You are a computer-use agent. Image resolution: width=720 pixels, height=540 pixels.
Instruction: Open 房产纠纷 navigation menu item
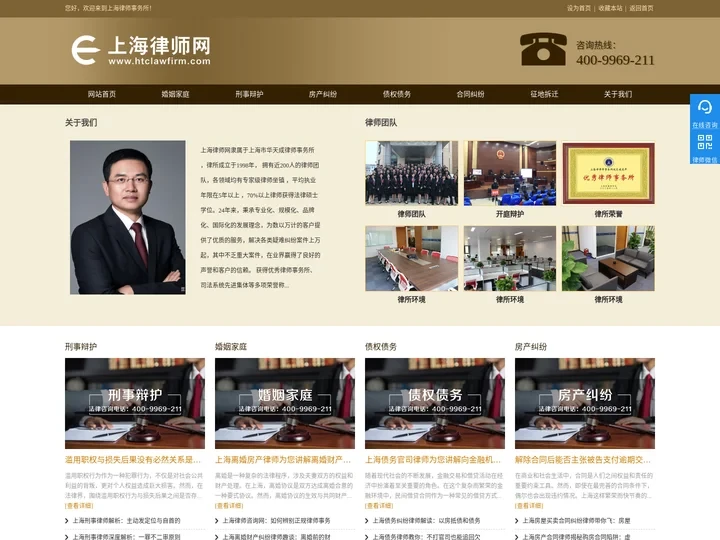tap(323, 94)
